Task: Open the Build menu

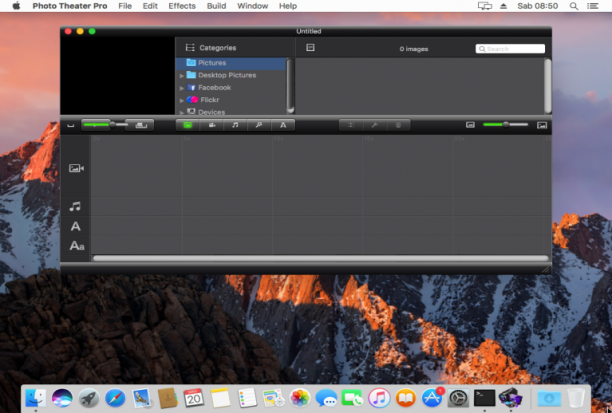Action: point(216,6)
